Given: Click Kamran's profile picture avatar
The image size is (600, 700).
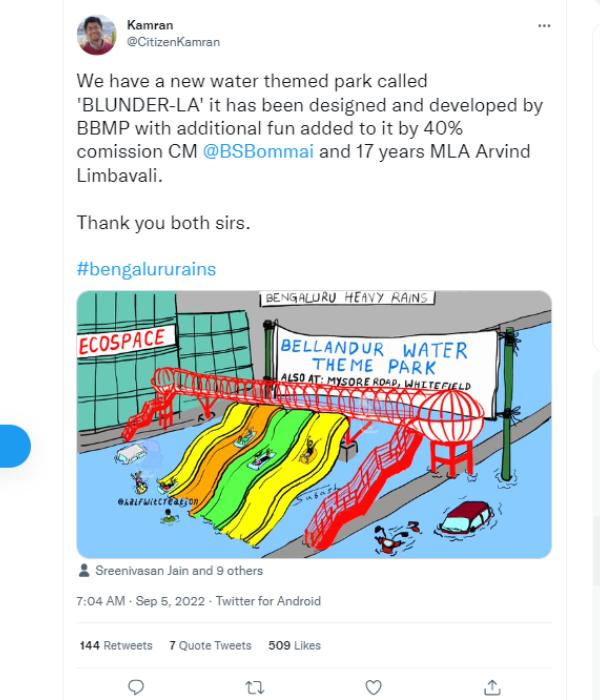Looking at the screenshot, I should tap(97, 35).
